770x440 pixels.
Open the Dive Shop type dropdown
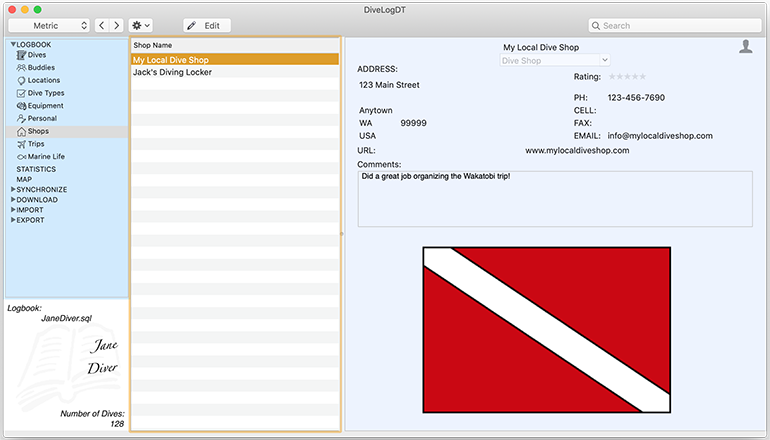point(554,61)
